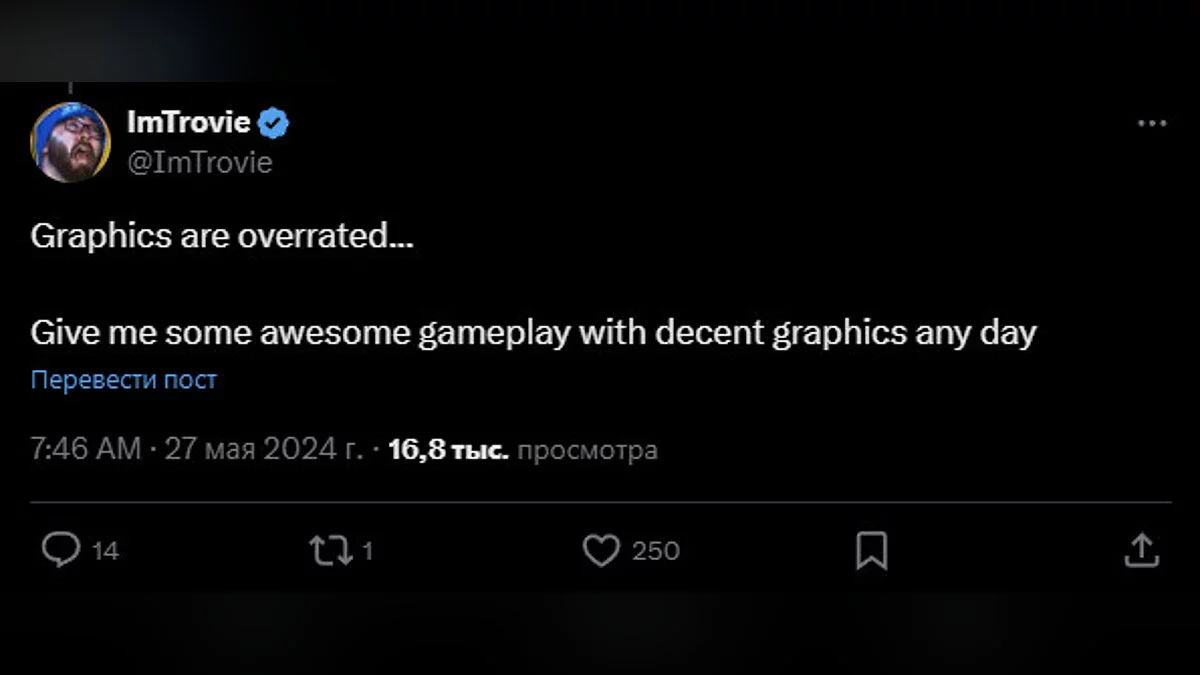
Task: Click the "27 мая 2024 г." date
Action: 264,450
